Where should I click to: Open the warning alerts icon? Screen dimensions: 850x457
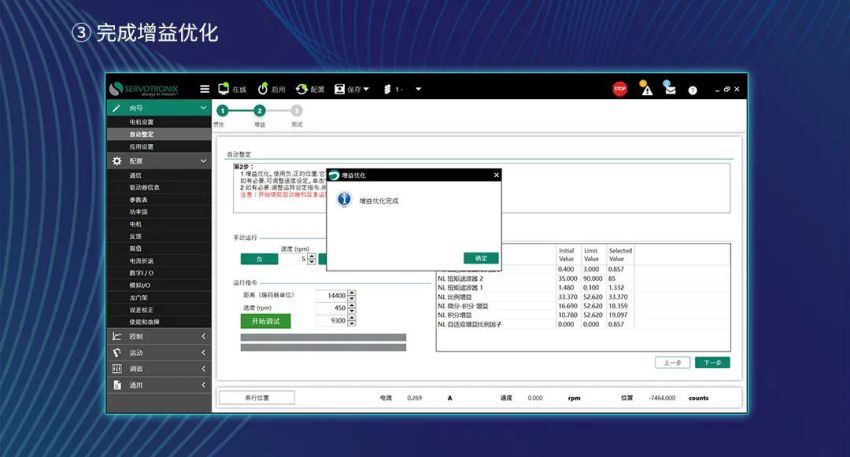click(646, 89)
